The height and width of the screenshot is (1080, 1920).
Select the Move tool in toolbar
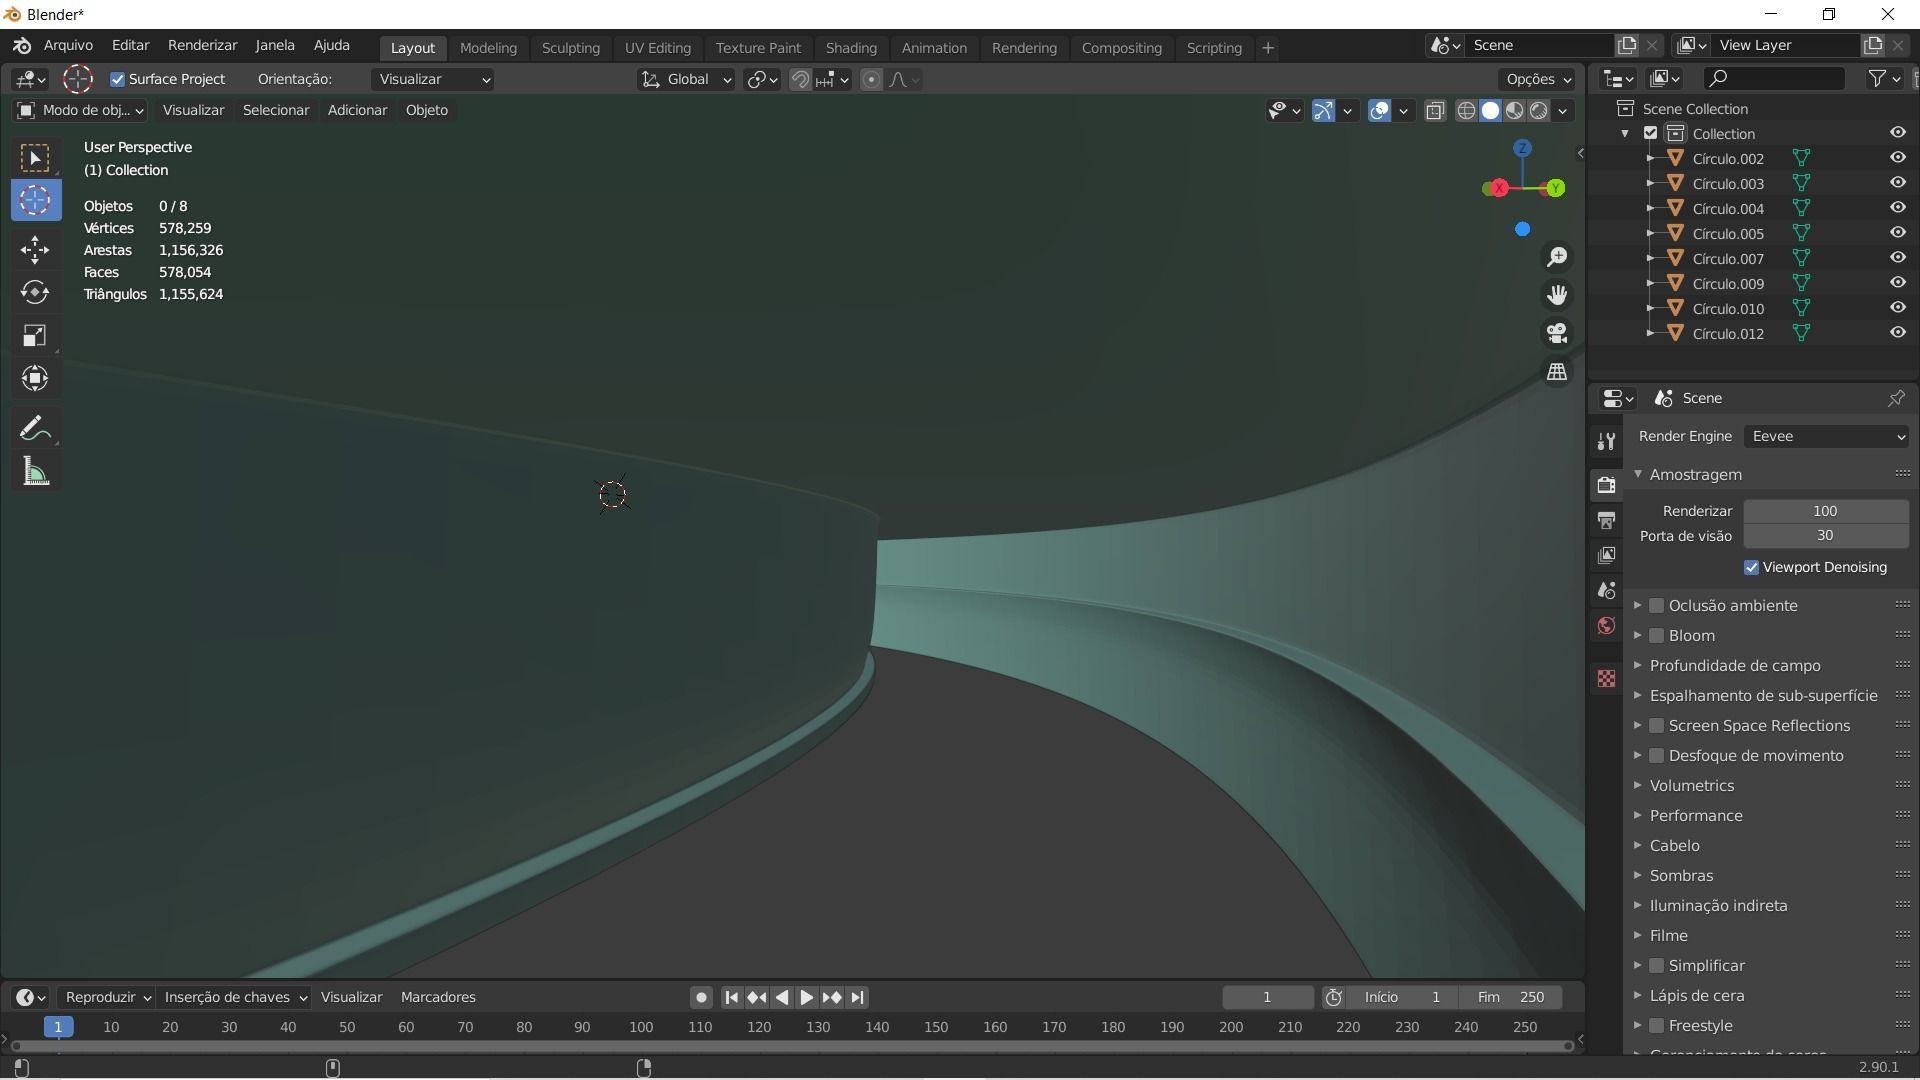[x=35, y=249]
